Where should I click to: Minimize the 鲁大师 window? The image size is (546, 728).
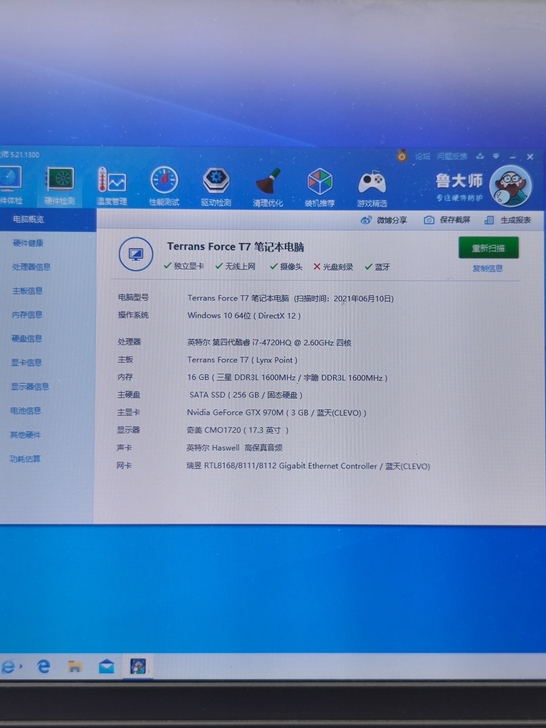point(513,157)
